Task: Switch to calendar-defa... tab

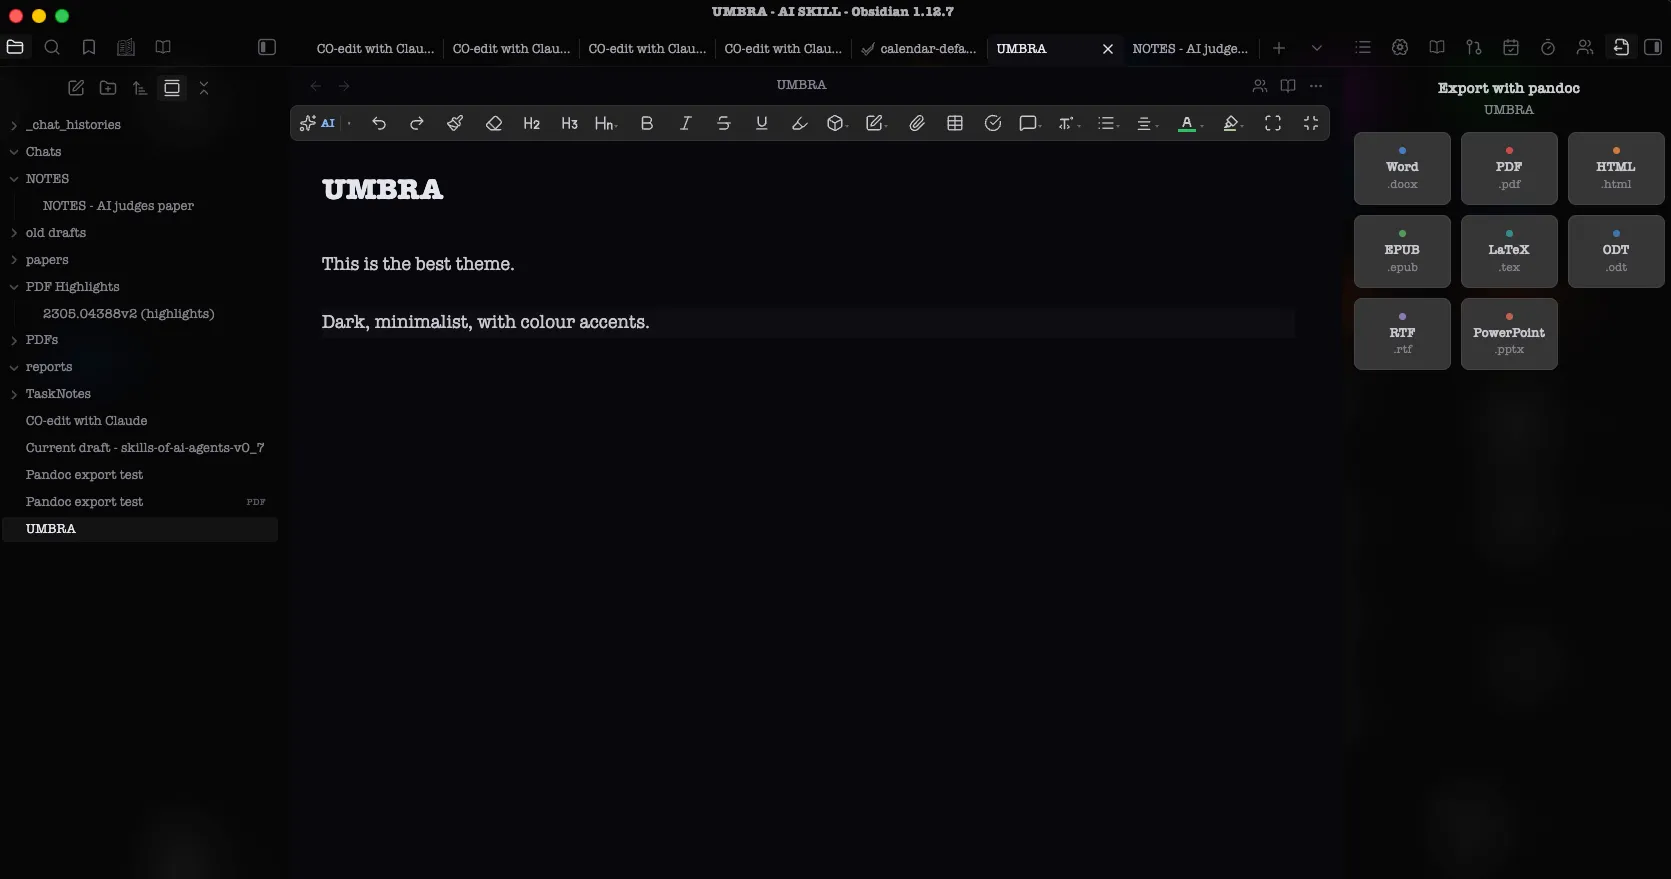Action: 919,48
